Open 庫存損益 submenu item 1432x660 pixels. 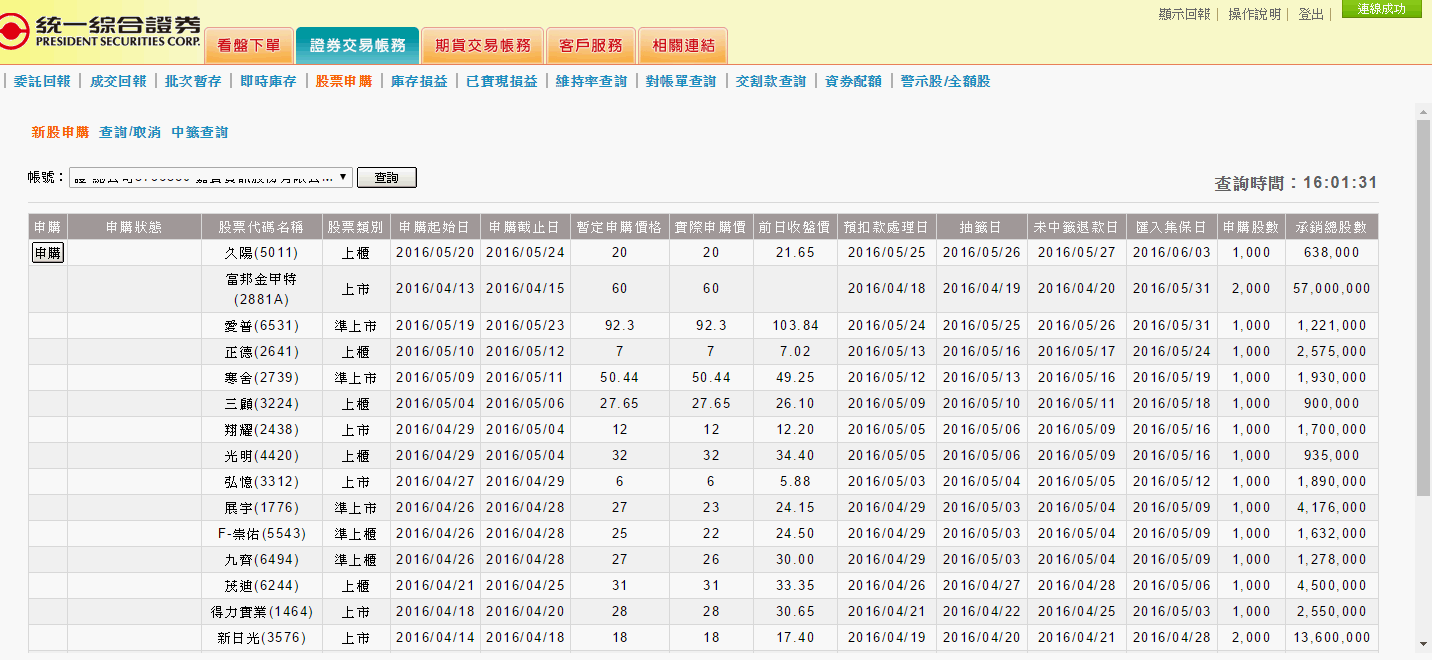pos(419,82)
